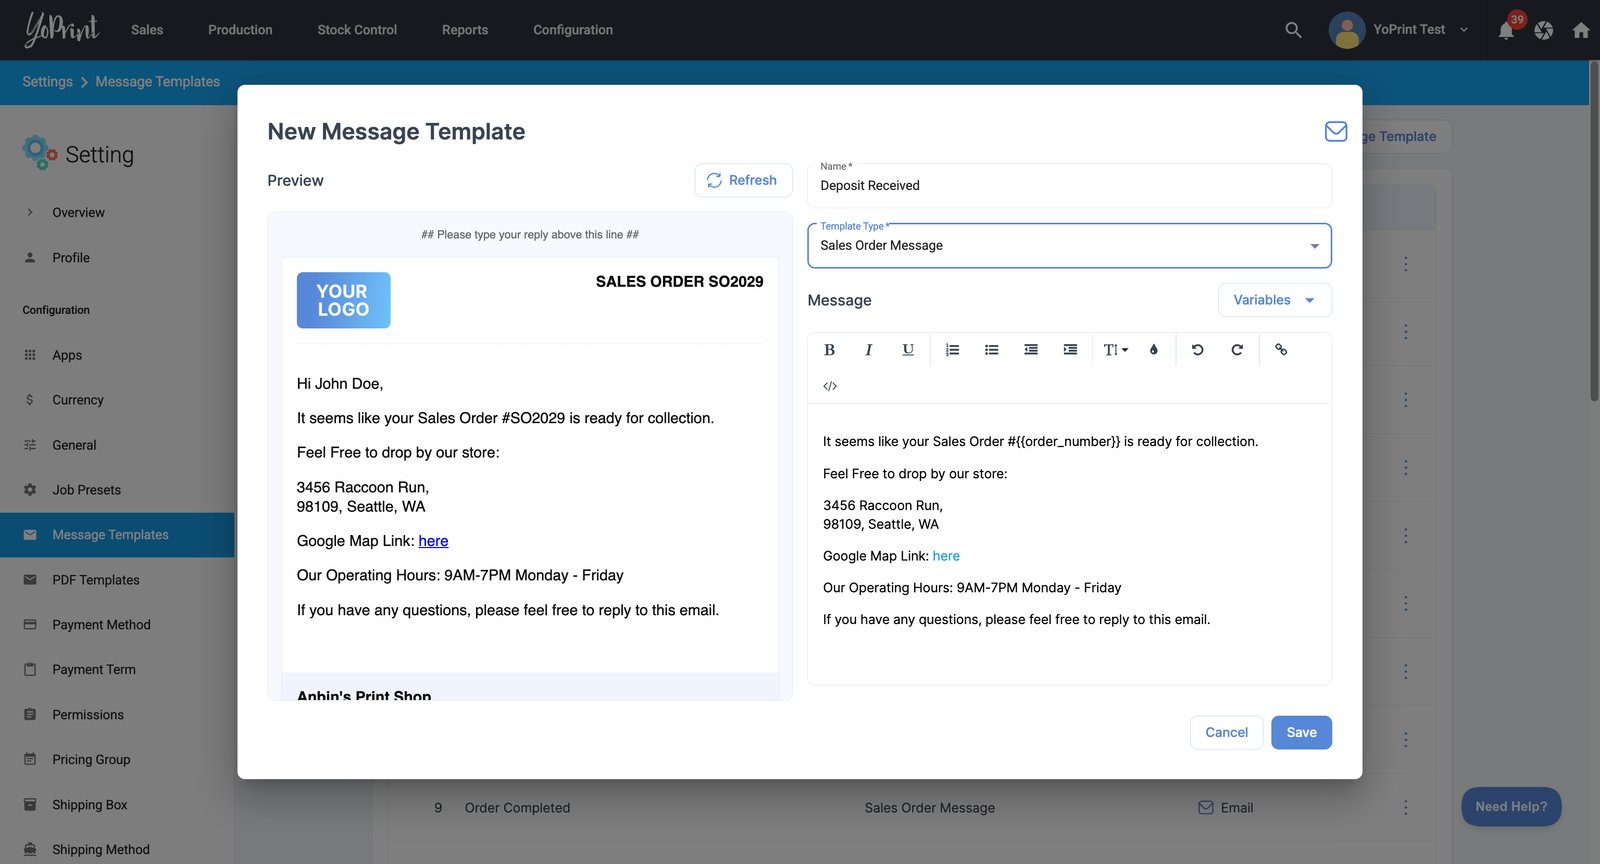Image resolution: width=1600 pixels, height=864 pixels.
Task: Open Payment Method in sidebar
Action: [101, 625]
